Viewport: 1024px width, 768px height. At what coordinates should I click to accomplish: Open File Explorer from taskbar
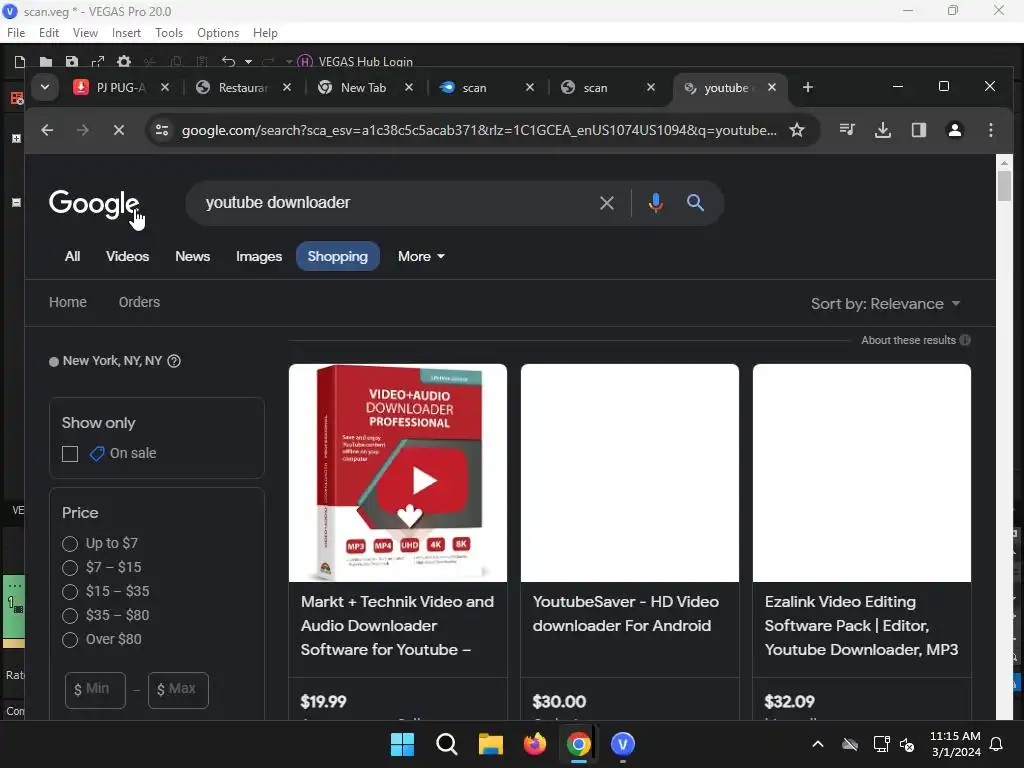(490, 744)
